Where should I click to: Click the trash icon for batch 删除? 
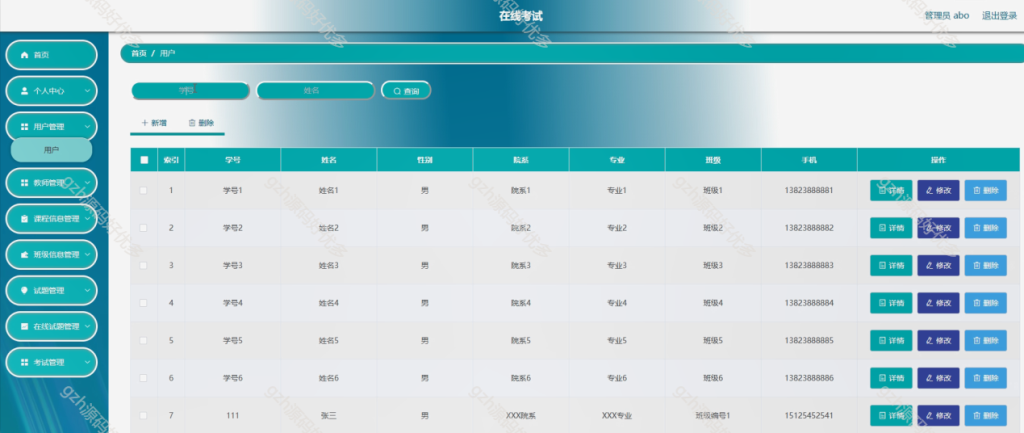pyautogui.click(x=192, y=123)
